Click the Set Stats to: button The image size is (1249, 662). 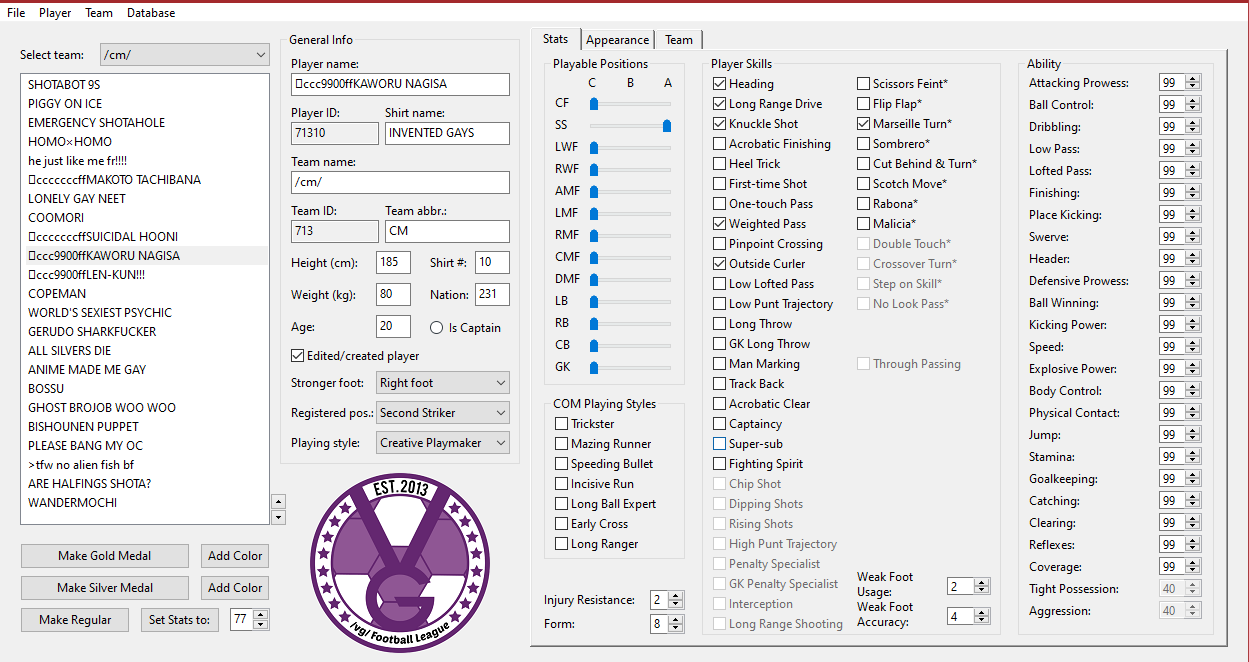click(x=180, y=620)
